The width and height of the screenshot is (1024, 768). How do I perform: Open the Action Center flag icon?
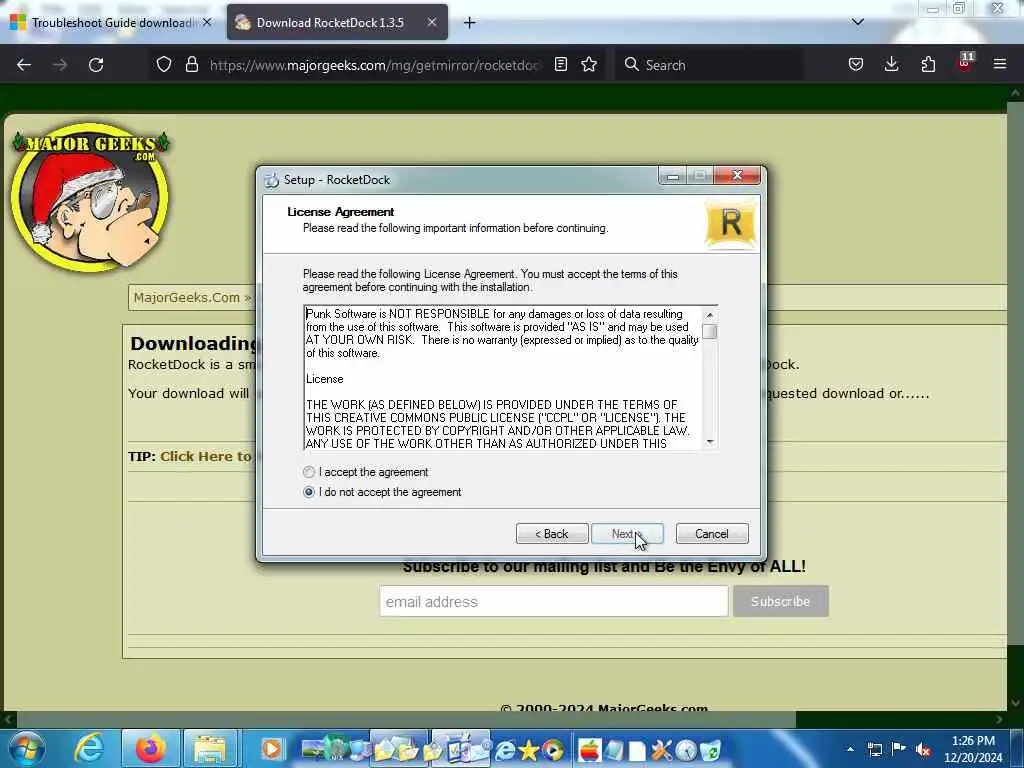(899, 749)
